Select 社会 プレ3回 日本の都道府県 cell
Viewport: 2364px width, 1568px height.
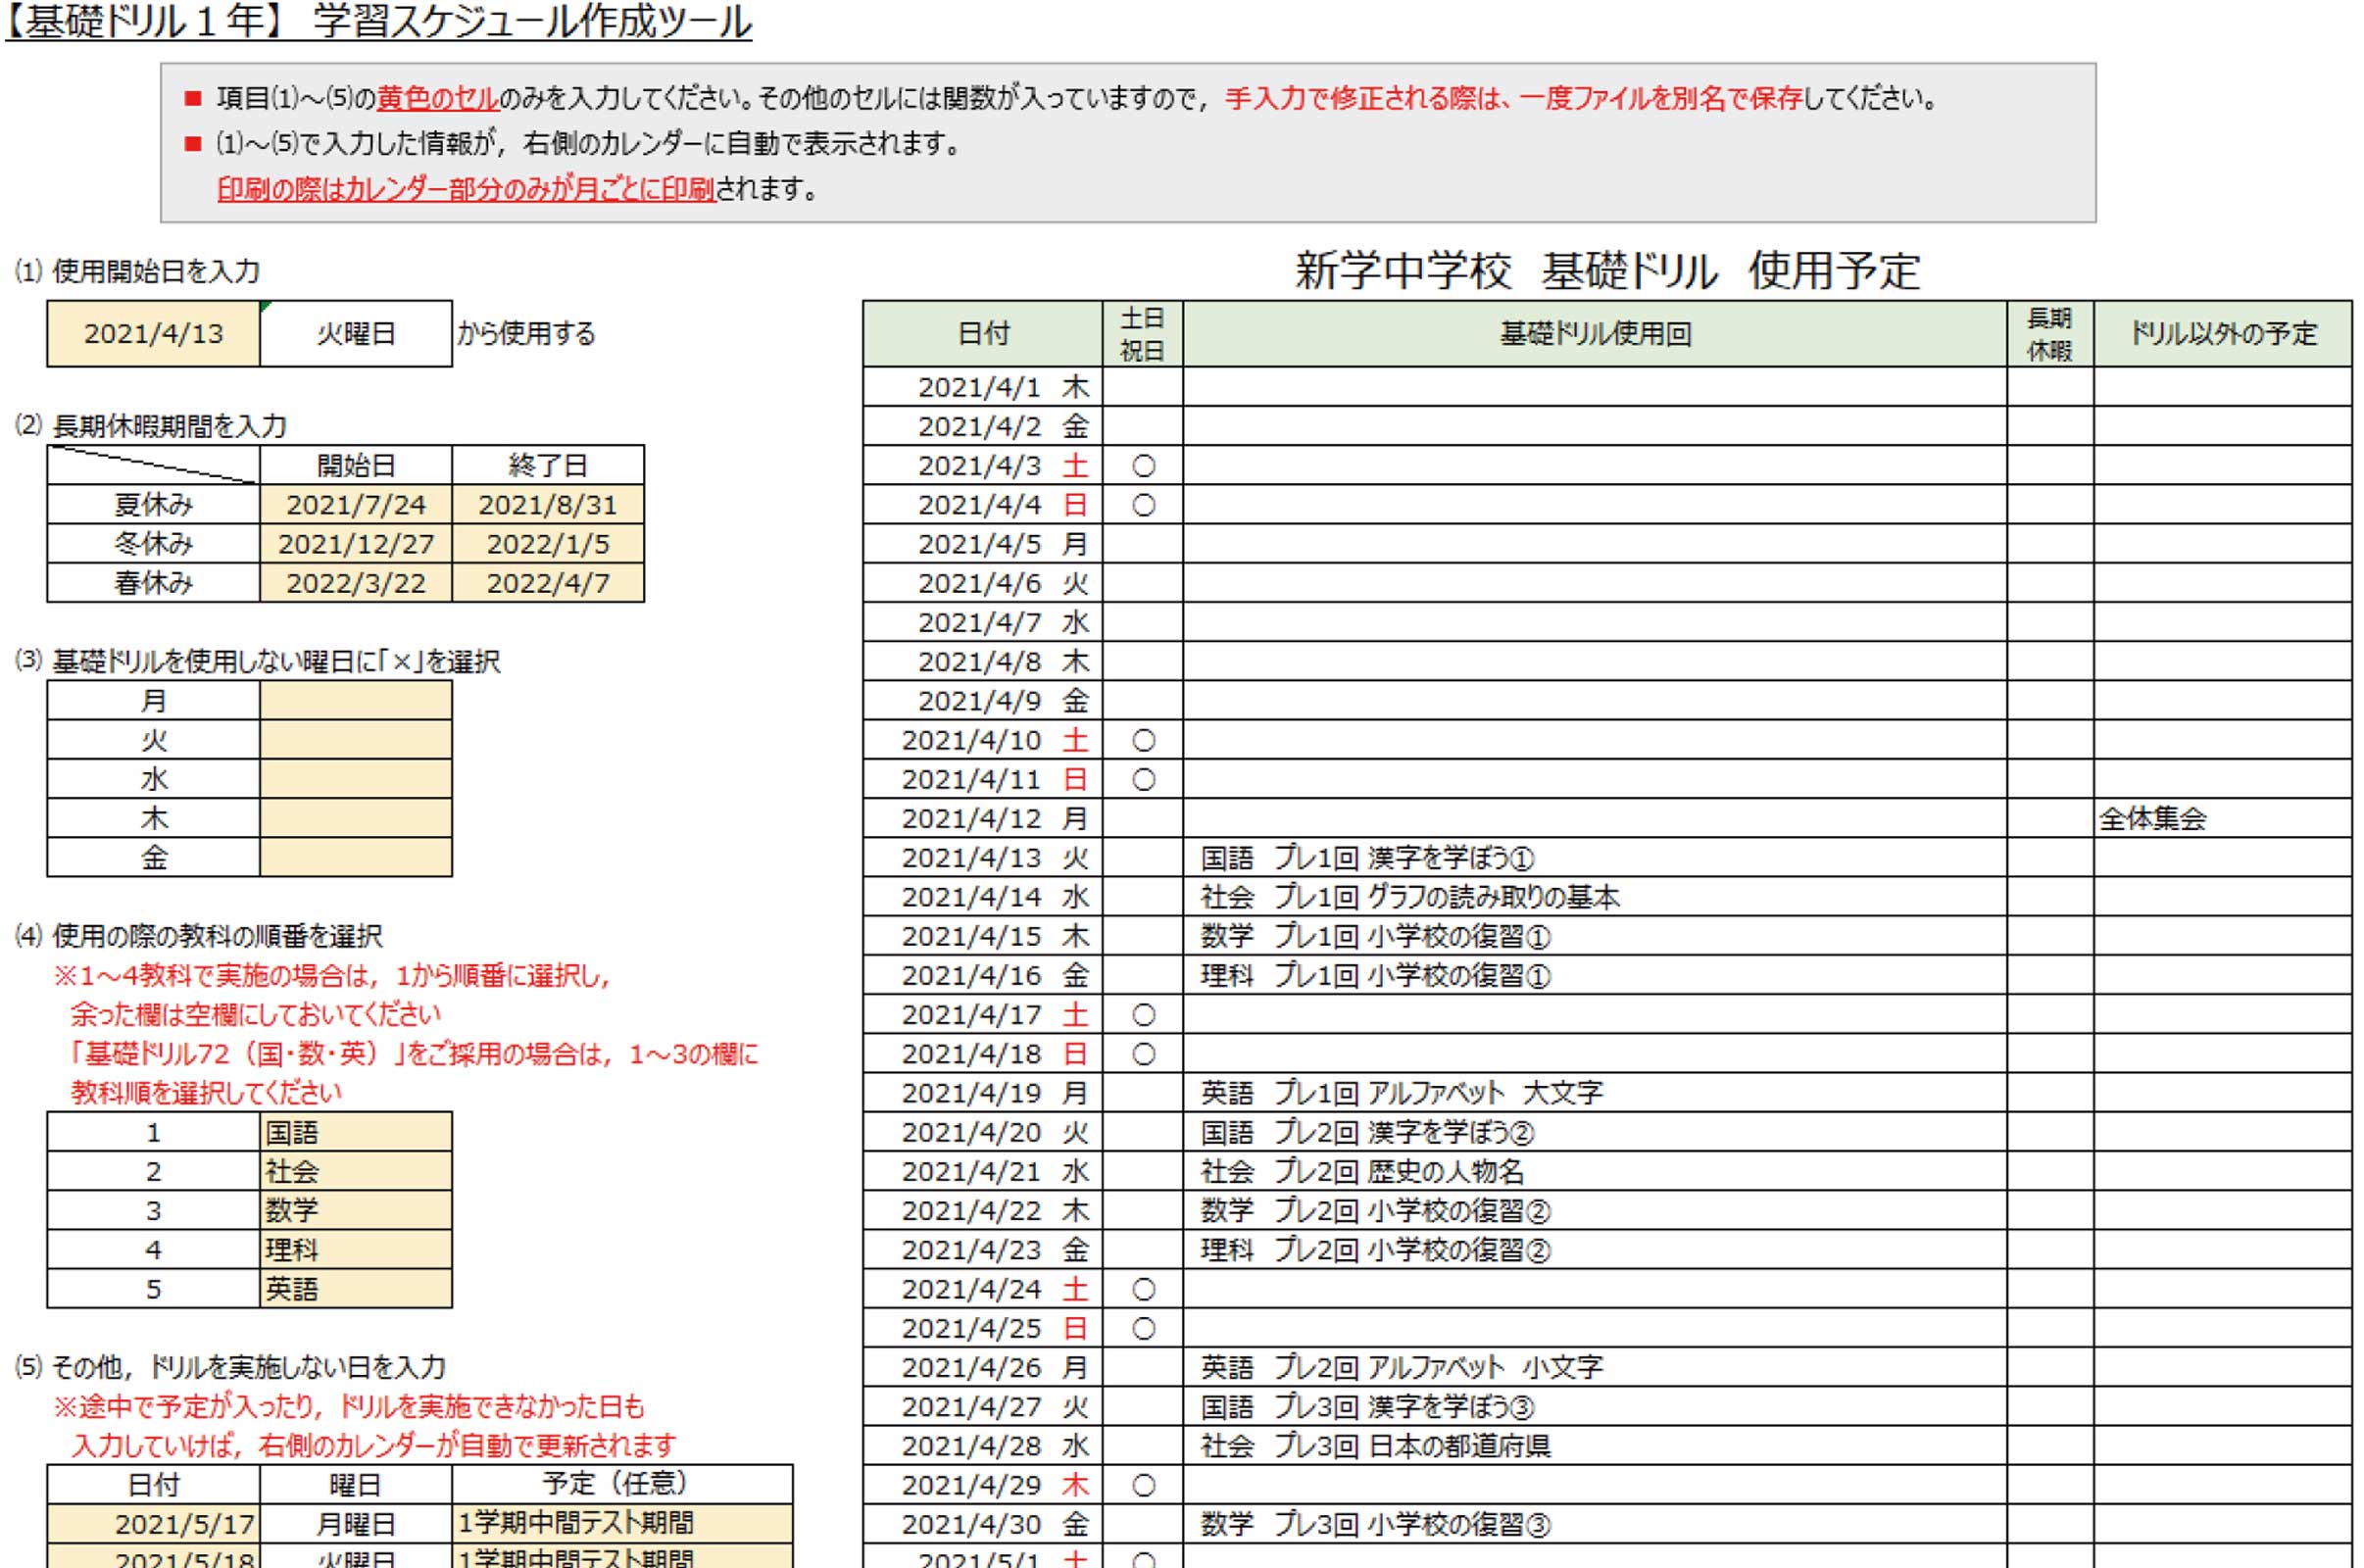pos(1595,1445)
